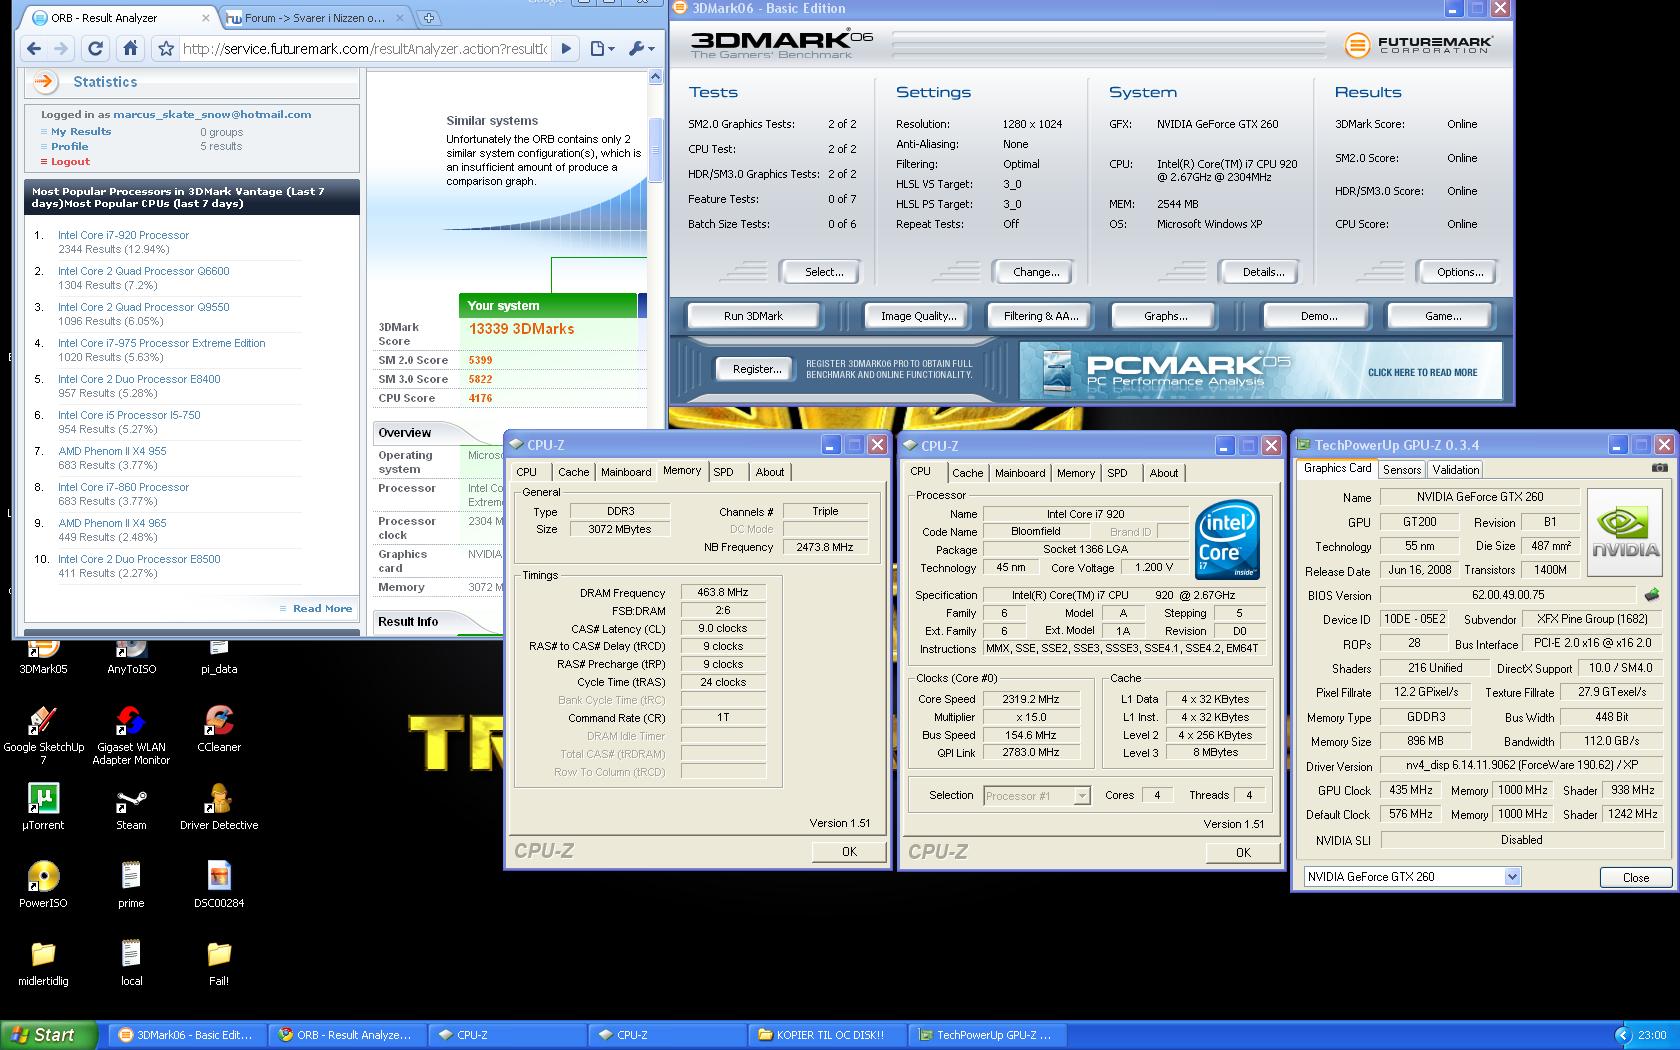This screenshot has width=1680, height=1050.
Task: Click the Register... button
Action: [757, 369]
